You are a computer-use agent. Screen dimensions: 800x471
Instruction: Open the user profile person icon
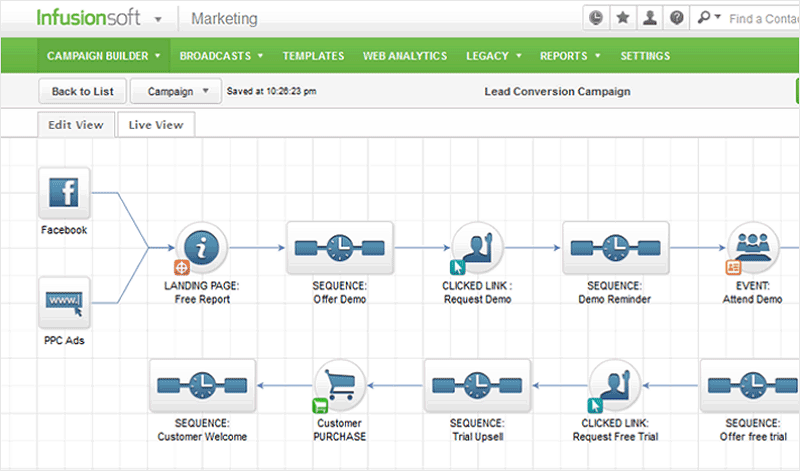click(649, 19)
